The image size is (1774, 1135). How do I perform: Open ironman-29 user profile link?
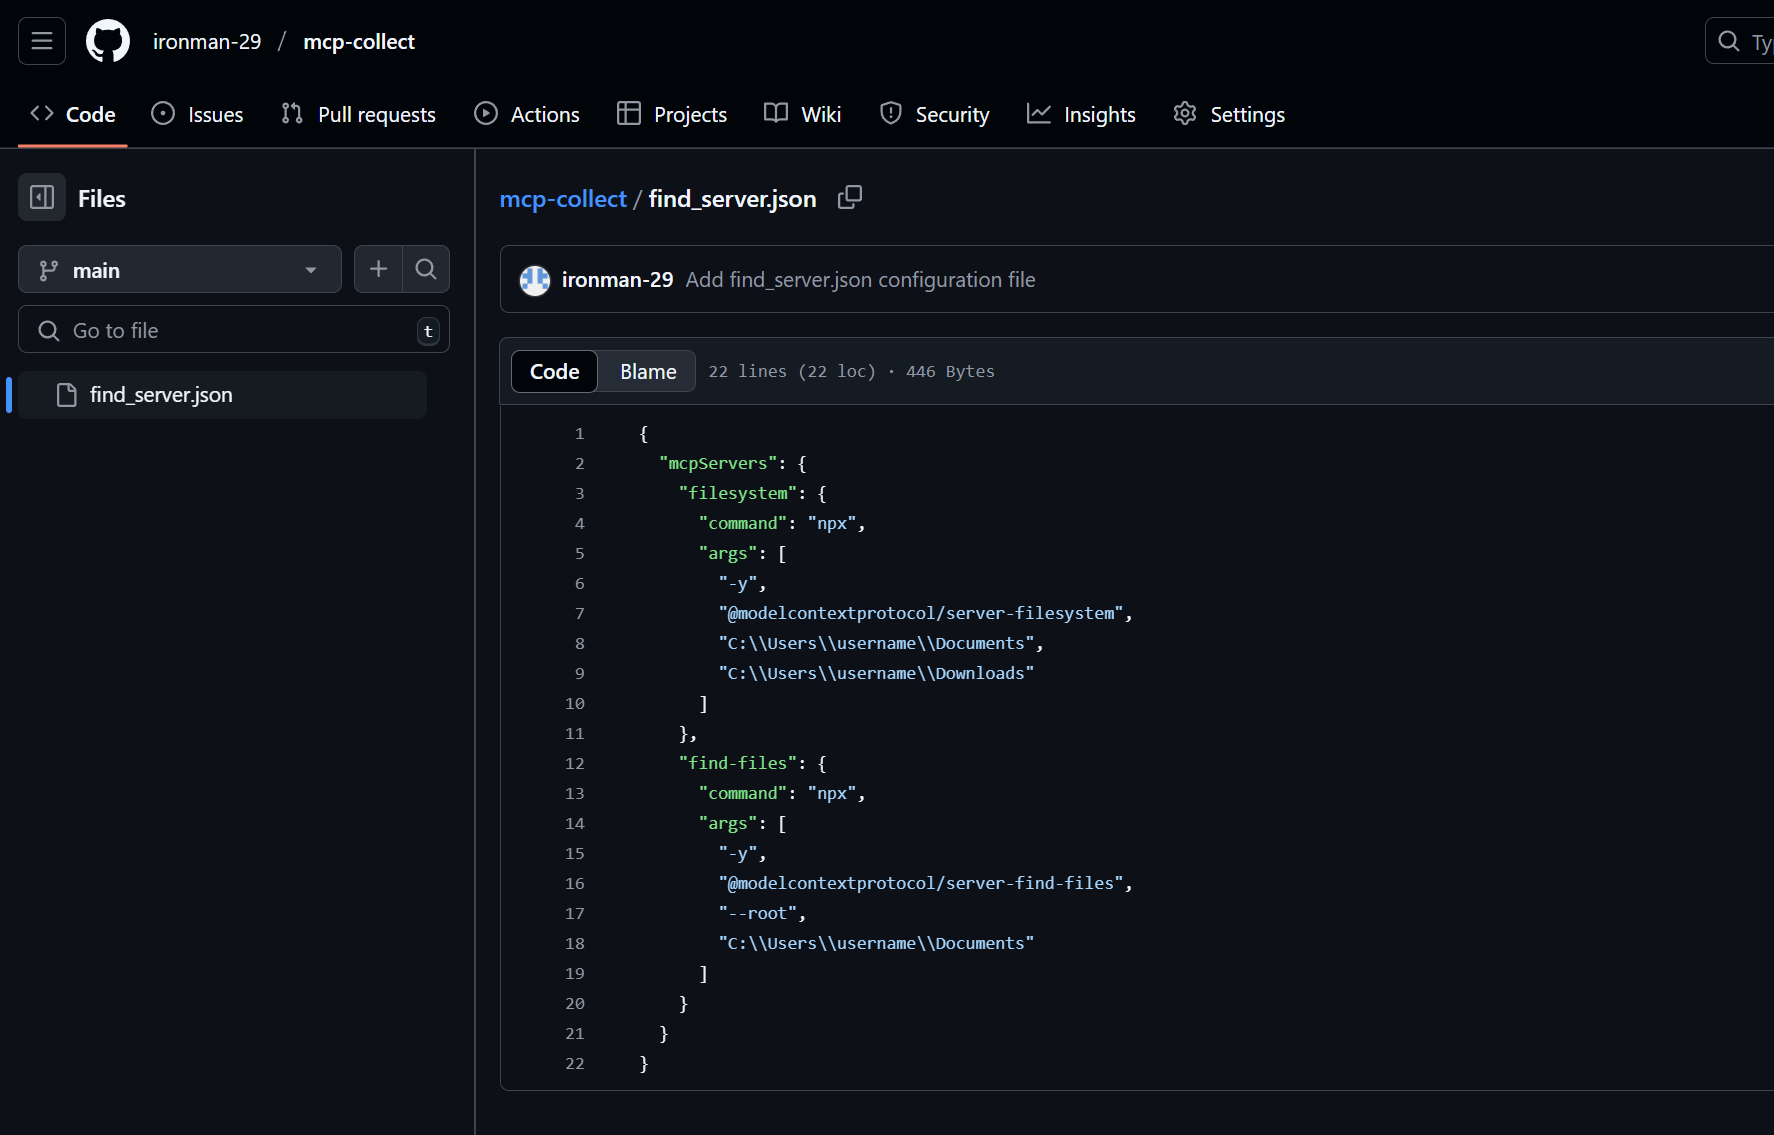(x=207, y=41)
